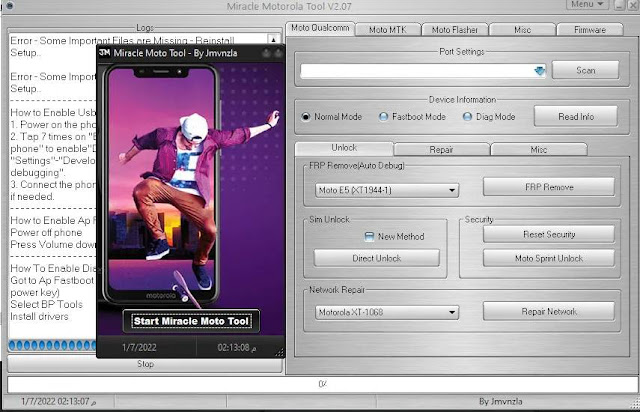
Task: Click the blue progress bar under logs
Action: (52, 345)
